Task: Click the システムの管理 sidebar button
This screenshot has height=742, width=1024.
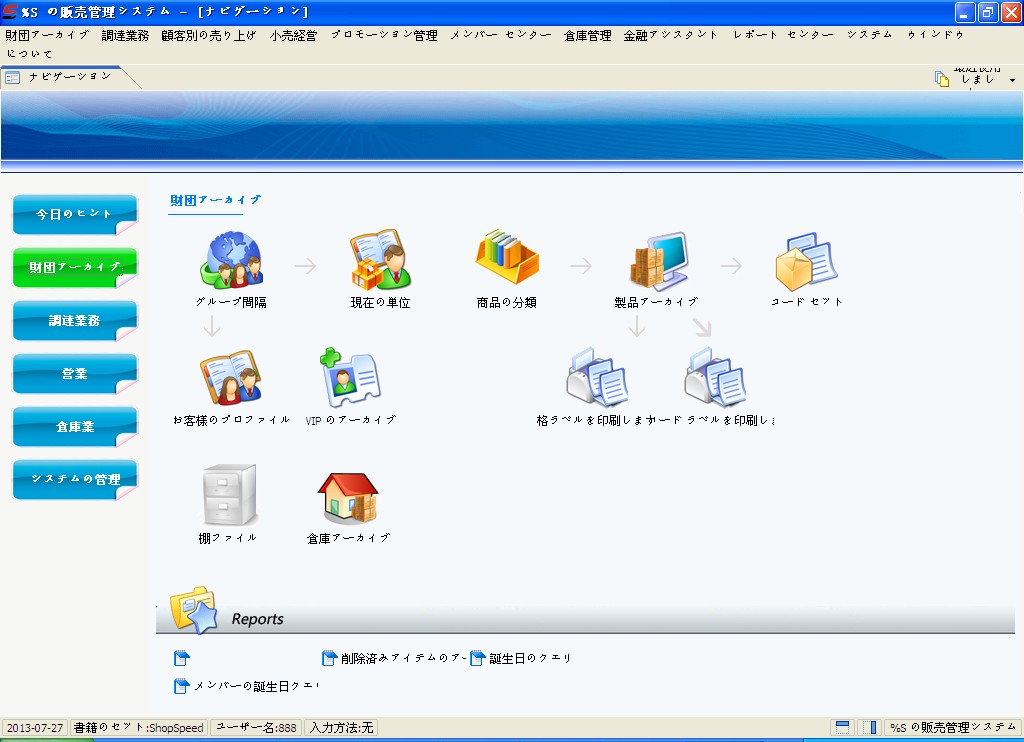Action: [x=74, y=480]
